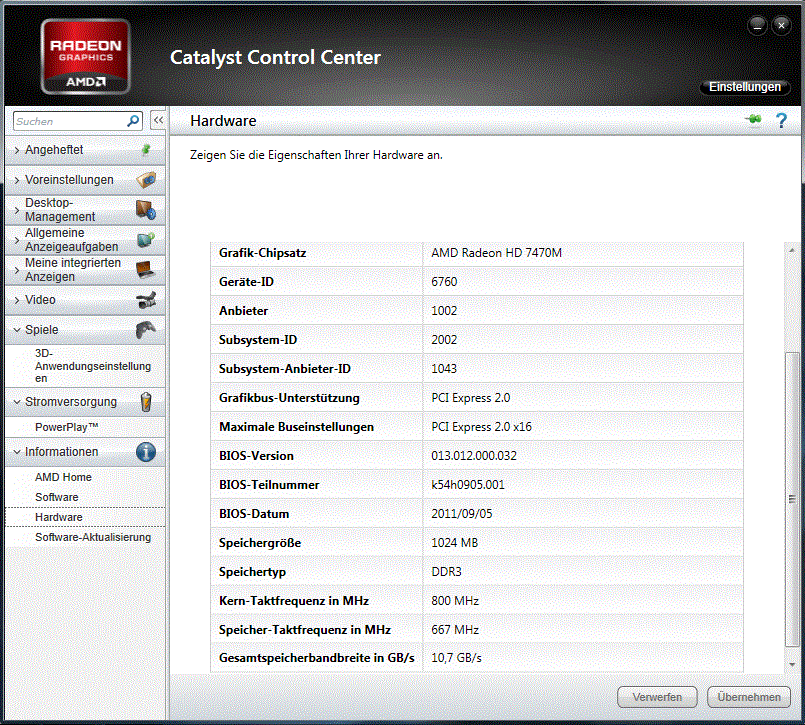Click the Geräte-ID value 6760
Screen dimensions: 805x725
coord(444,281)
